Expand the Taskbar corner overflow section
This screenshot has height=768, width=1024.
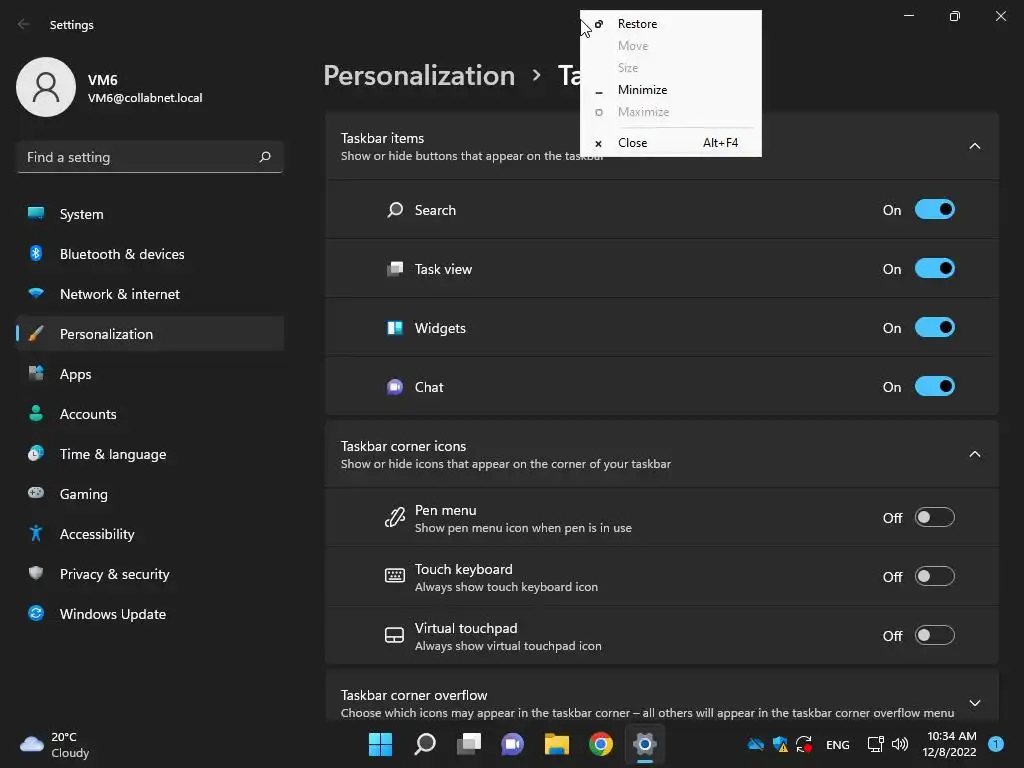coord(974,703)
